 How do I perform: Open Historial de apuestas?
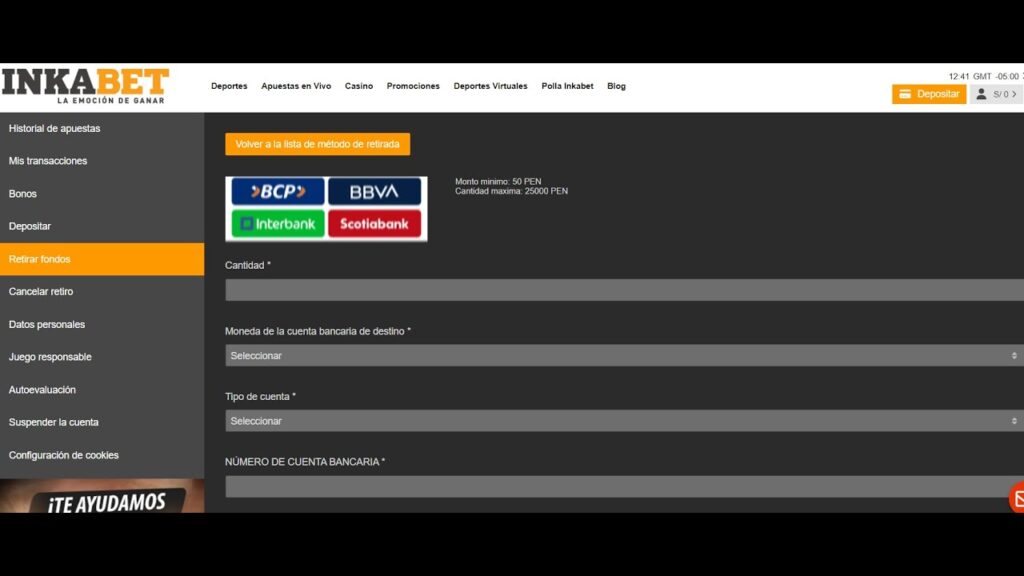click(x=102, y=129)
